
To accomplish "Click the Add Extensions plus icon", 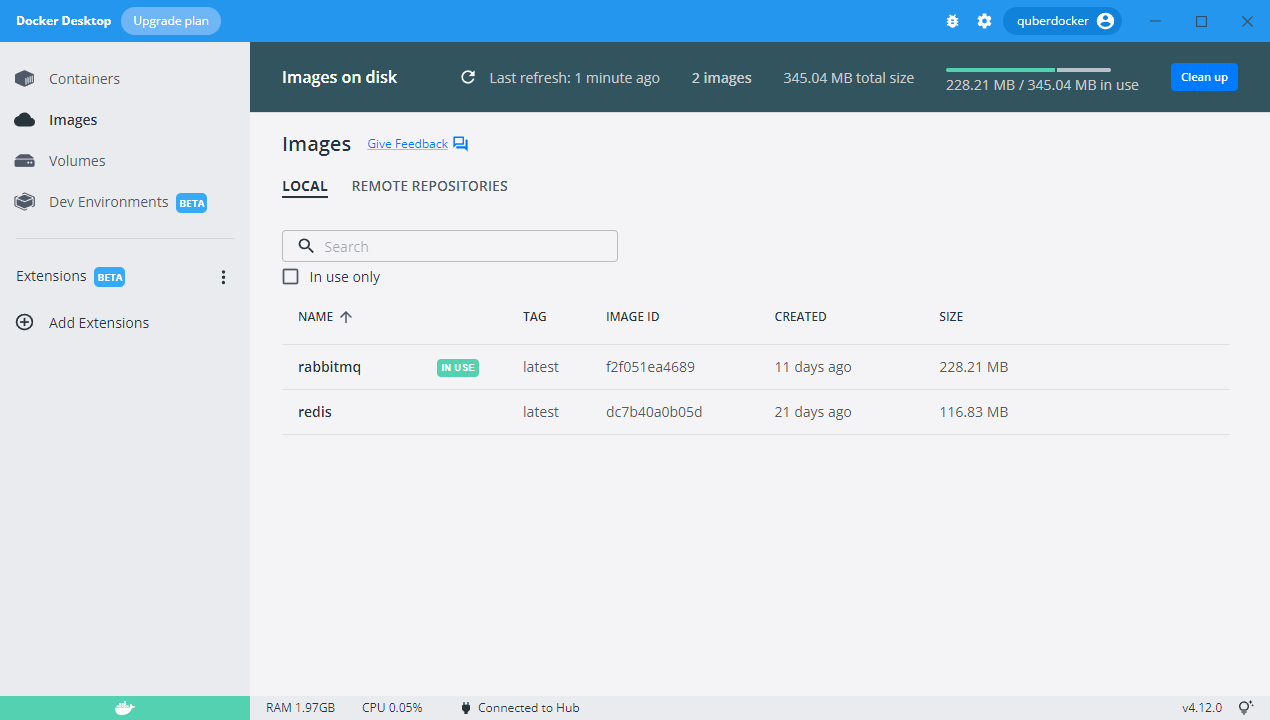I will tap(25, 323).
